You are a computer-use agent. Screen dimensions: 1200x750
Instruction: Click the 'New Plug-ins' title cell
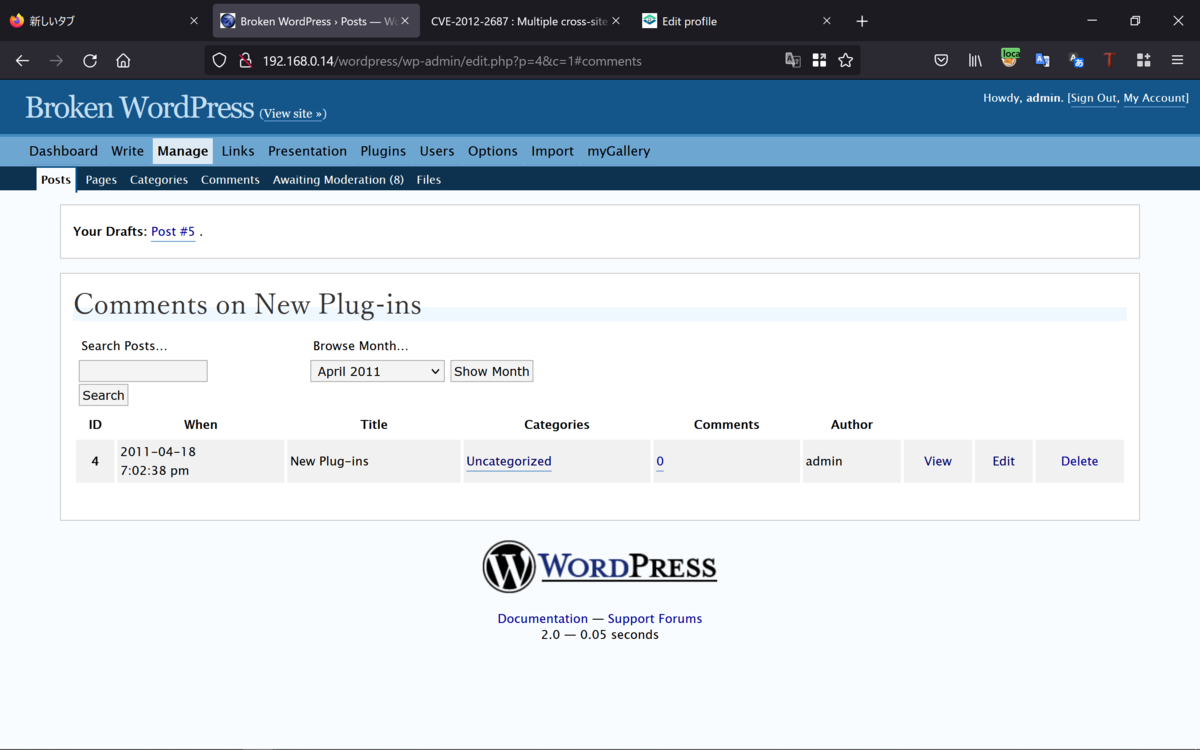pos(374,461)
